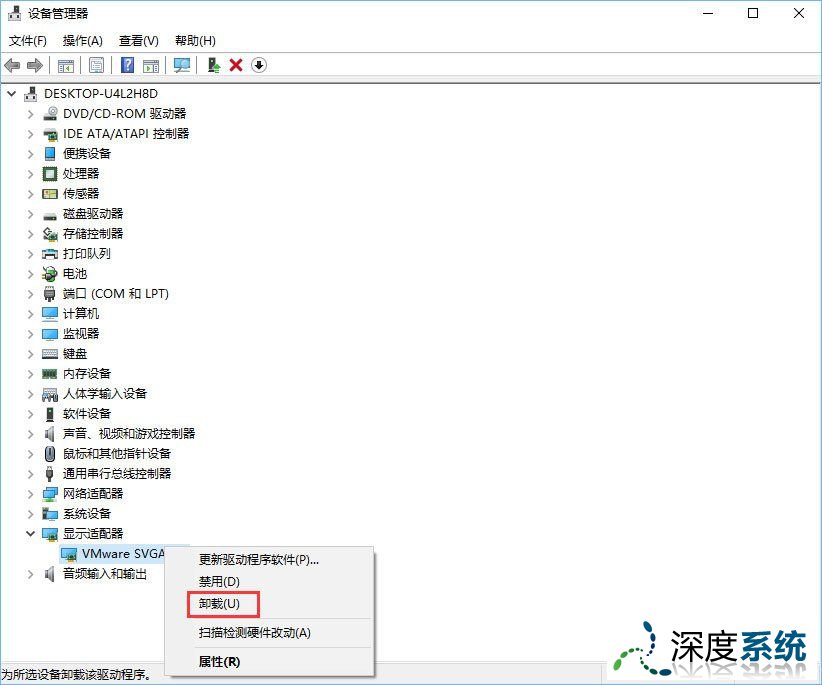Image resolution: width=822 pixels, height=685 pixels.
Task: Click the 端口 (COM 和 LPT) port icon
Action: click(50, 294)
